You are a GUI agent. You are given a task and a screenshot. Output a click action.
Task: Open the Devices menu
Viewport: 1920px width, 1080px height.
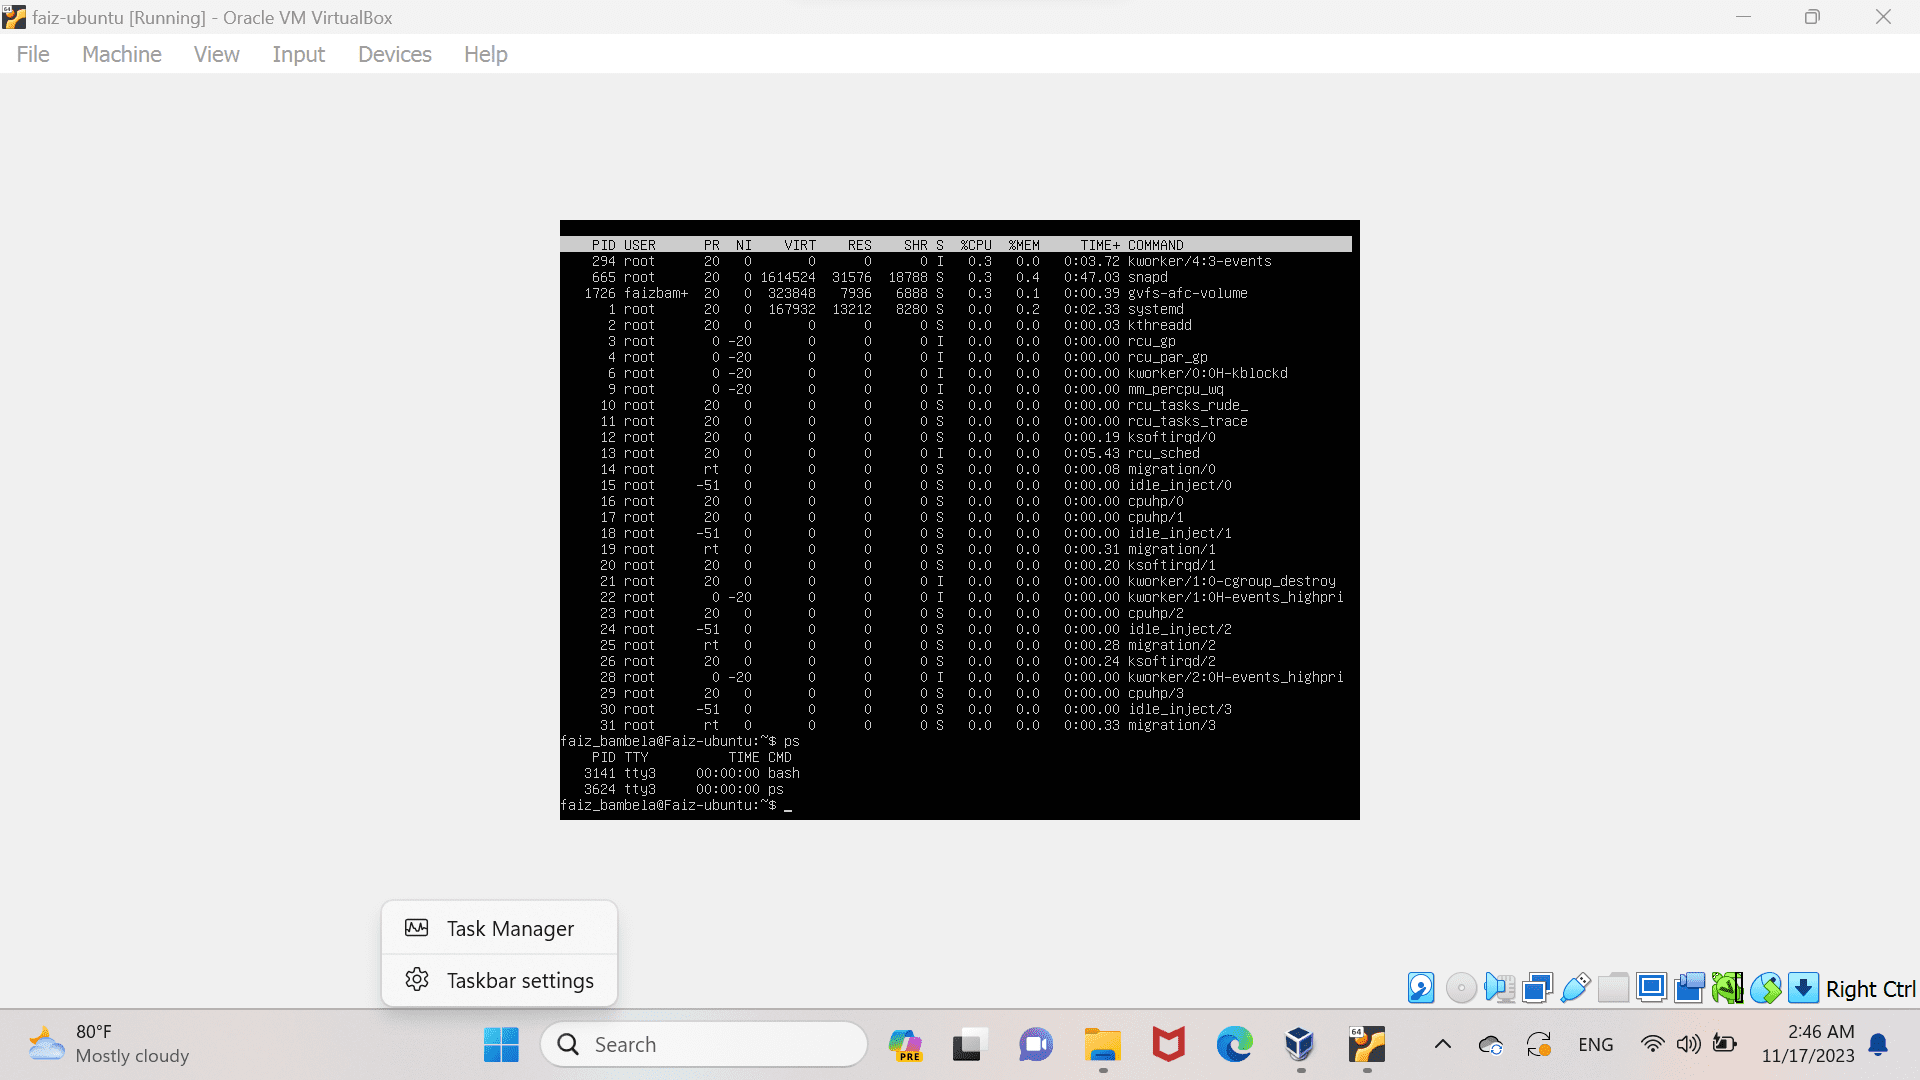(x=395, y=54)
